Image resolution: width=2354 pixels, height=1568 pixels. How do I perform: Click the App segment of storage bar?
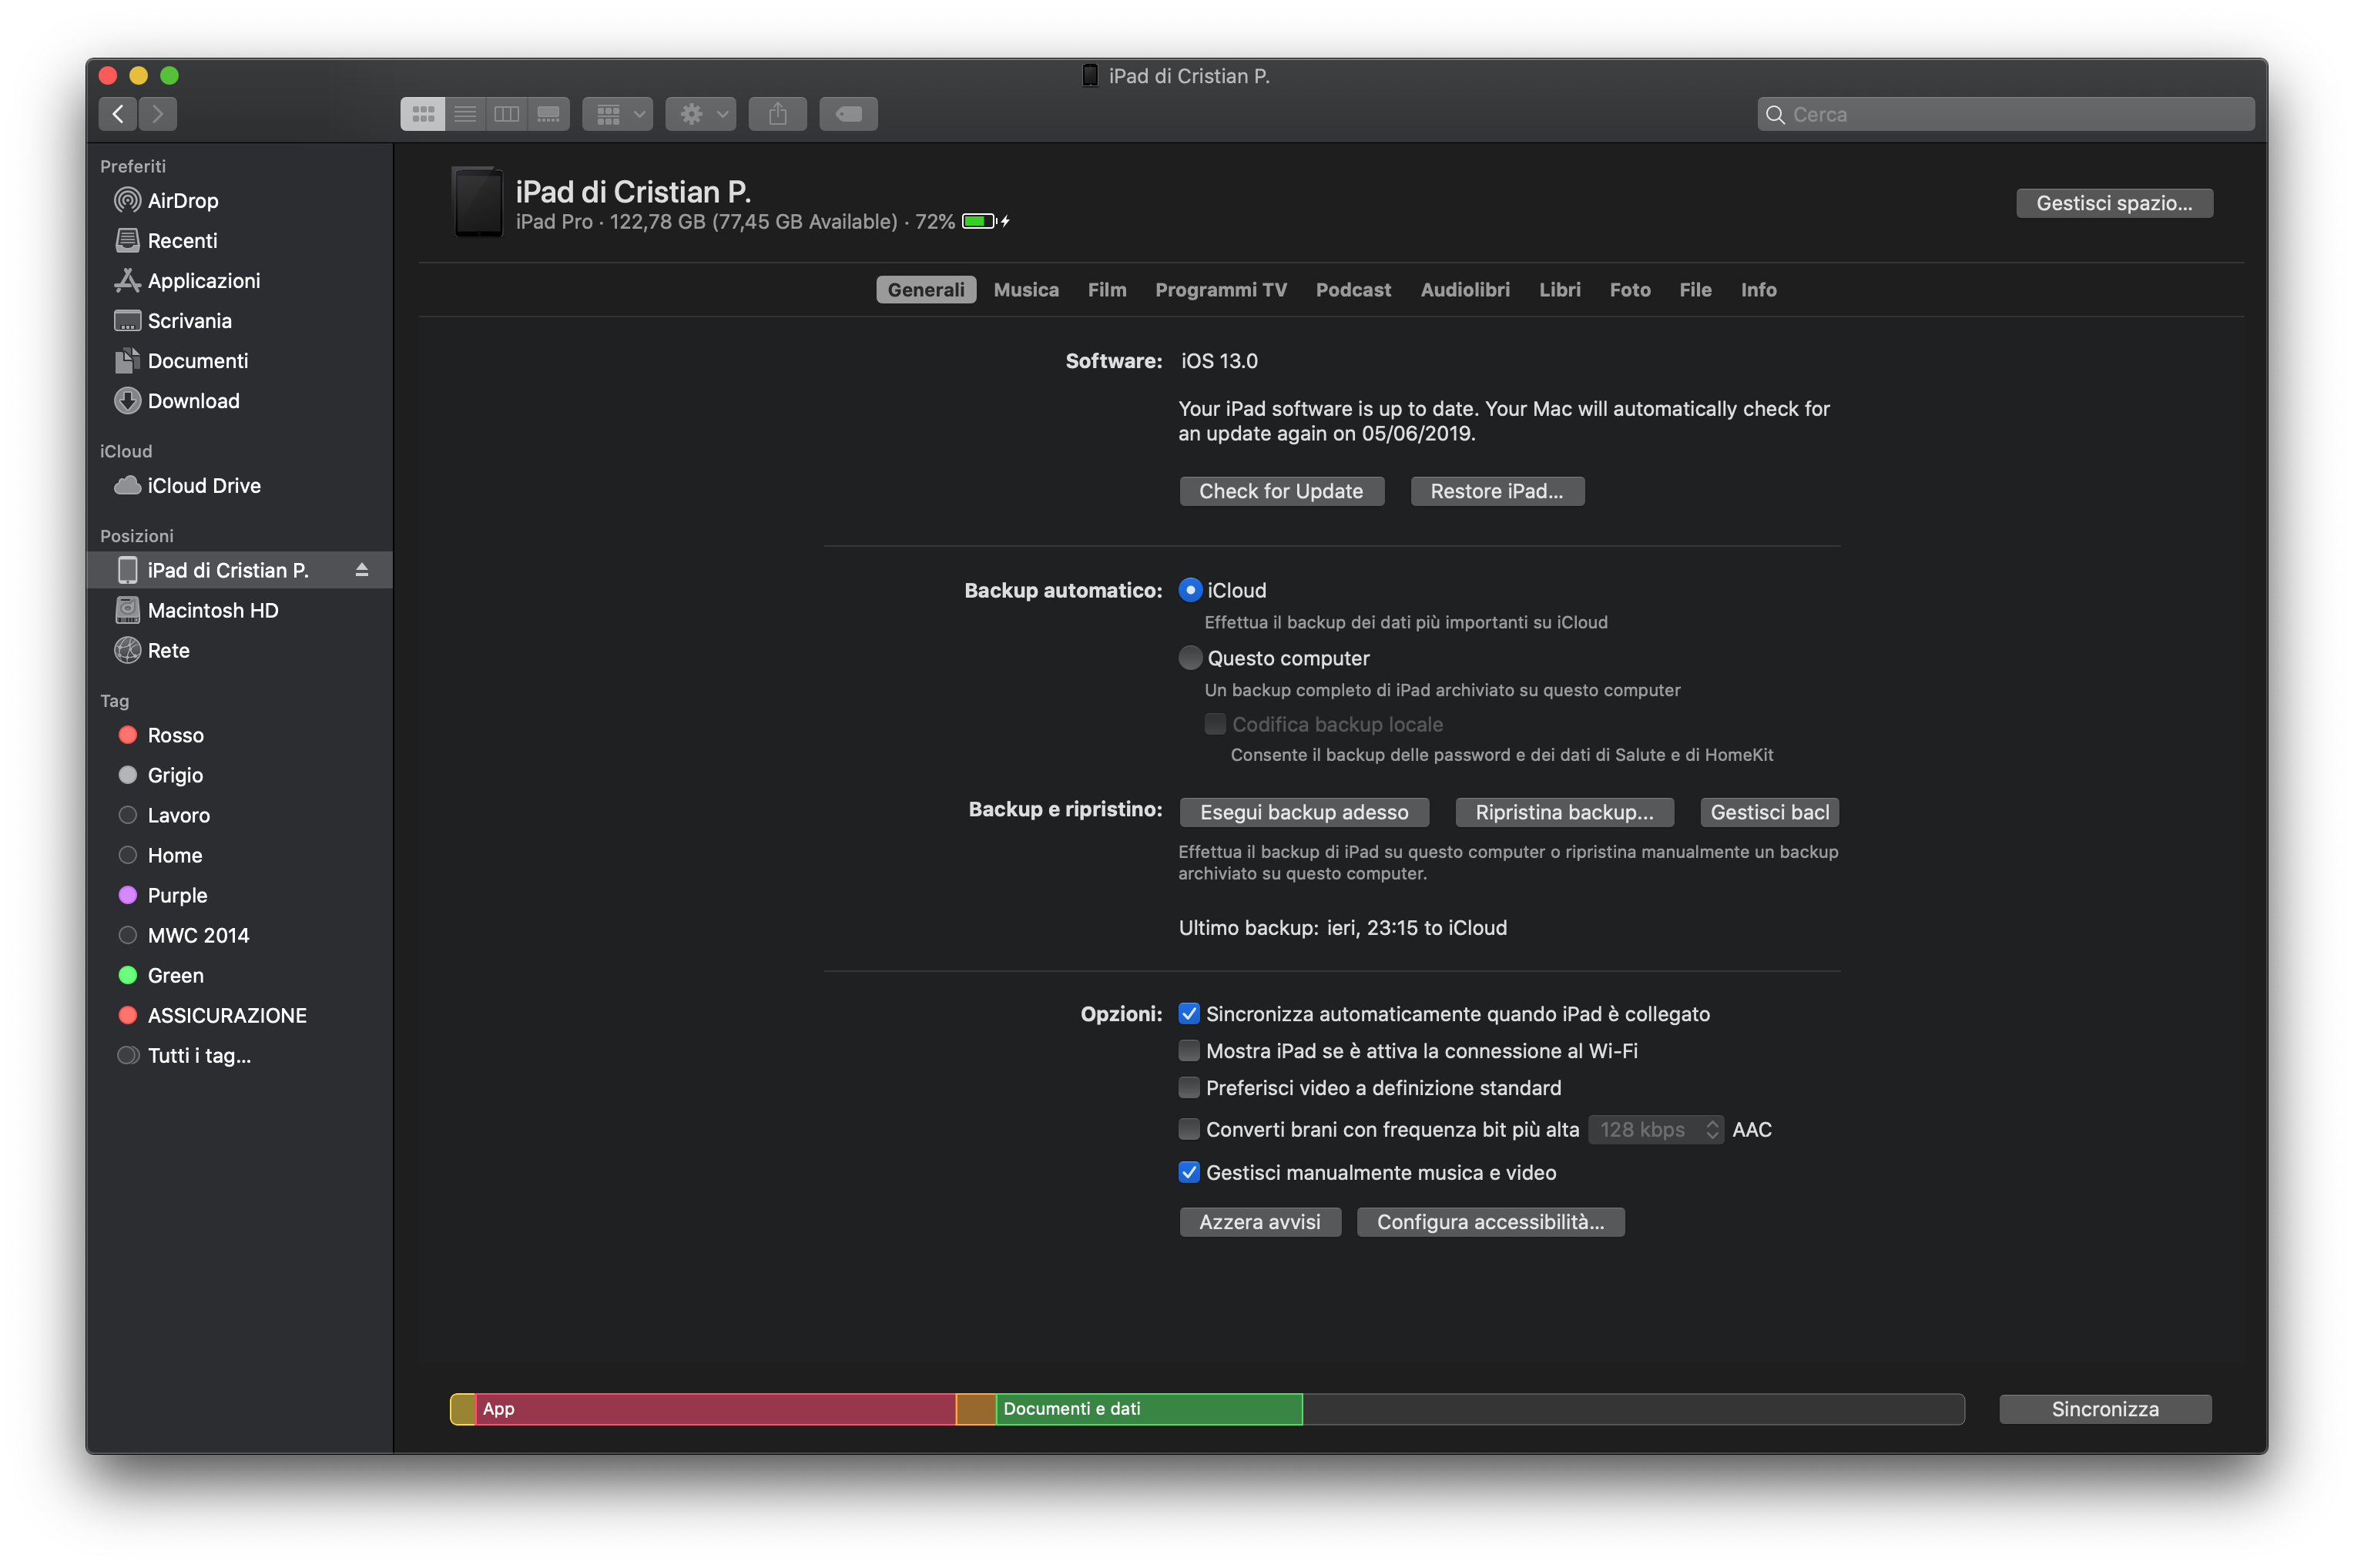716,1409
